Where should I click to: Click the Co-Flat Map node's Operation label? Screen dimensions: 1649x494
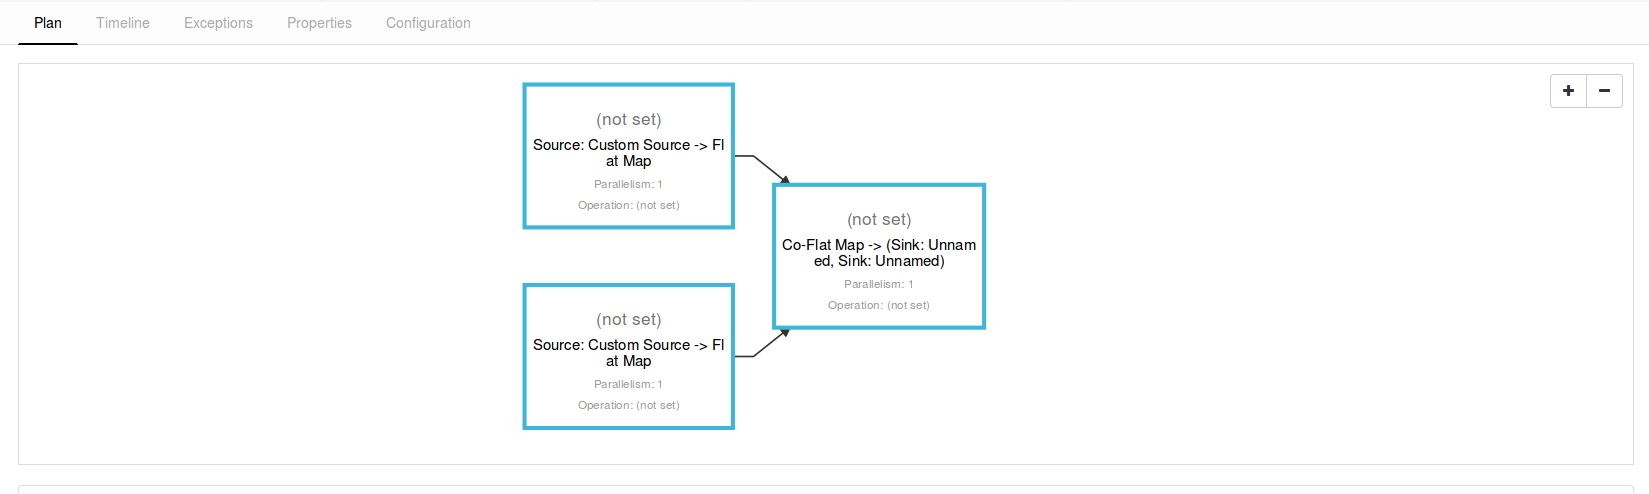[879, 305]
